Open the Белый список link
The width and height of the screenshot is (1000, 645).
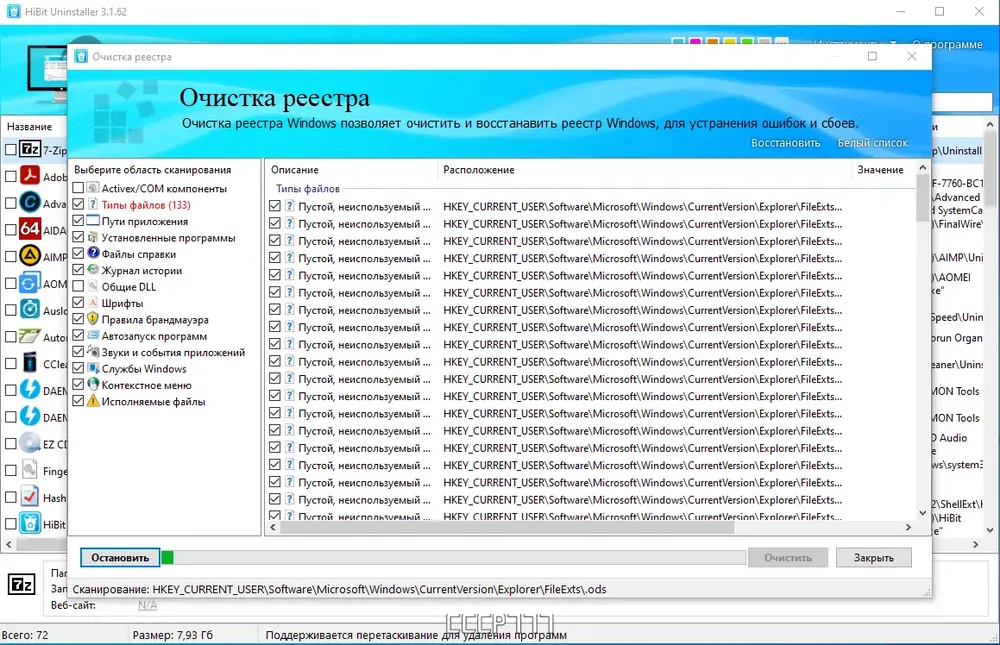(x=872, y=143)
